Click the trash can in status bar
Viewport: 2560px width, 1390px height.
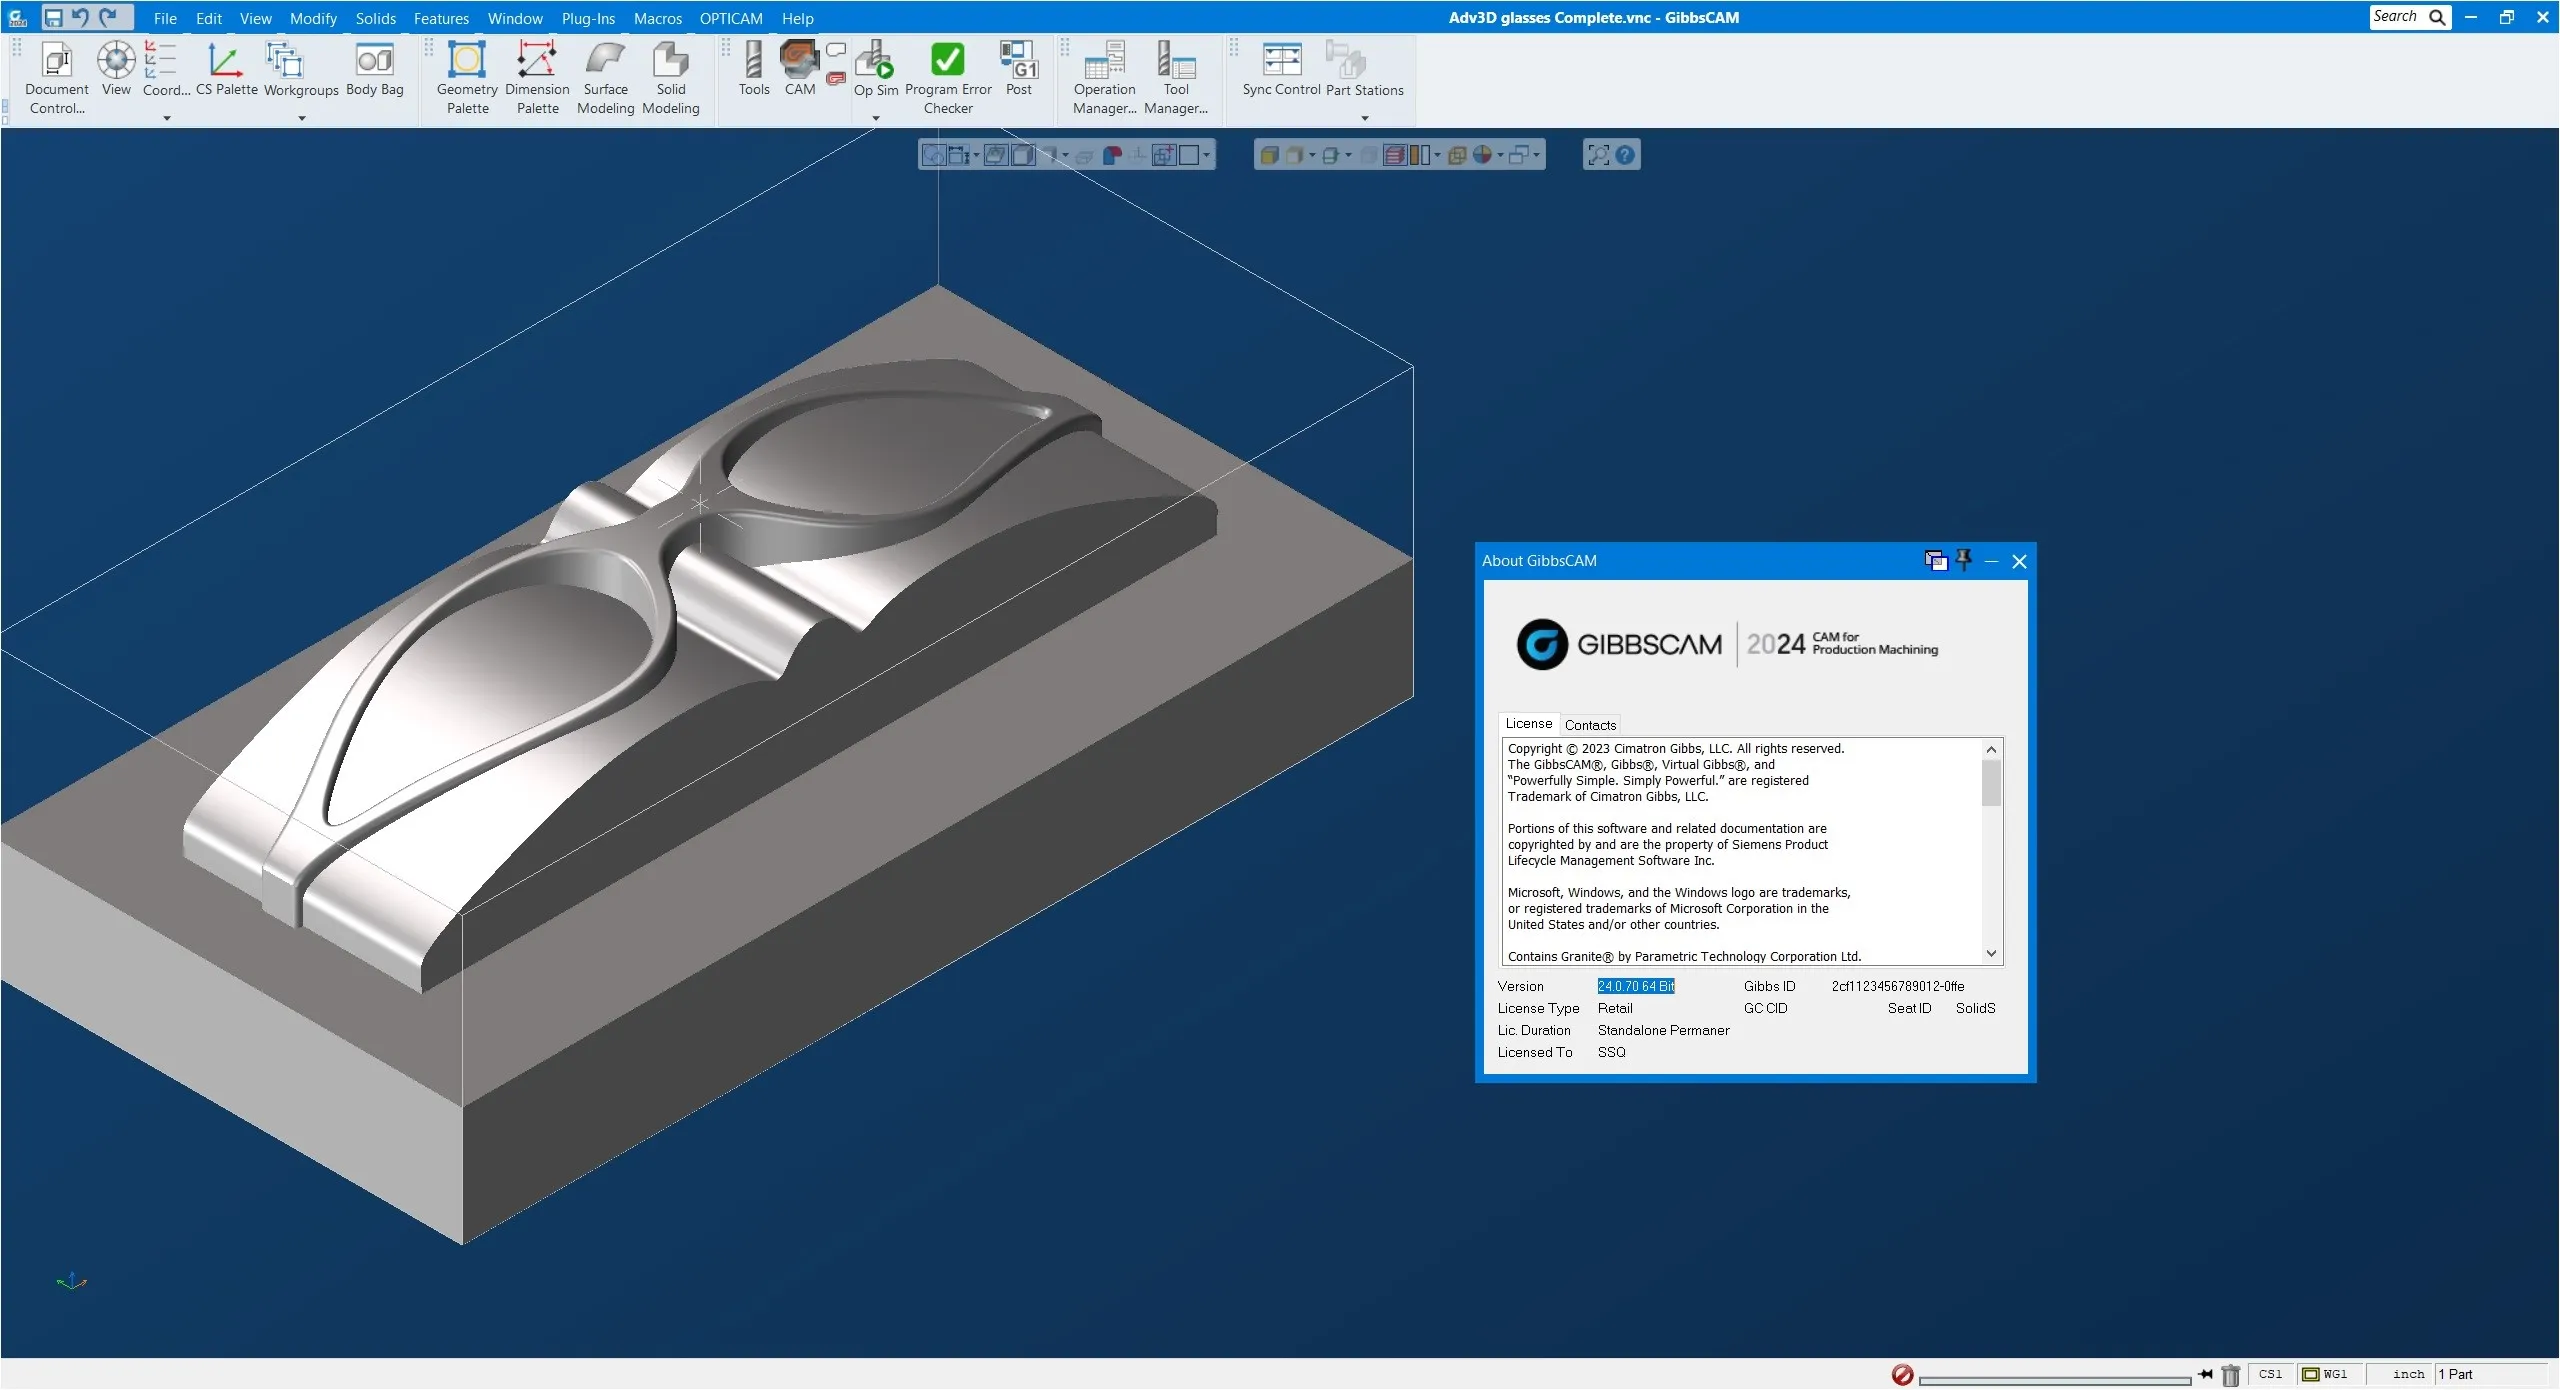pyautogui.click(x=2230, y=1375)
